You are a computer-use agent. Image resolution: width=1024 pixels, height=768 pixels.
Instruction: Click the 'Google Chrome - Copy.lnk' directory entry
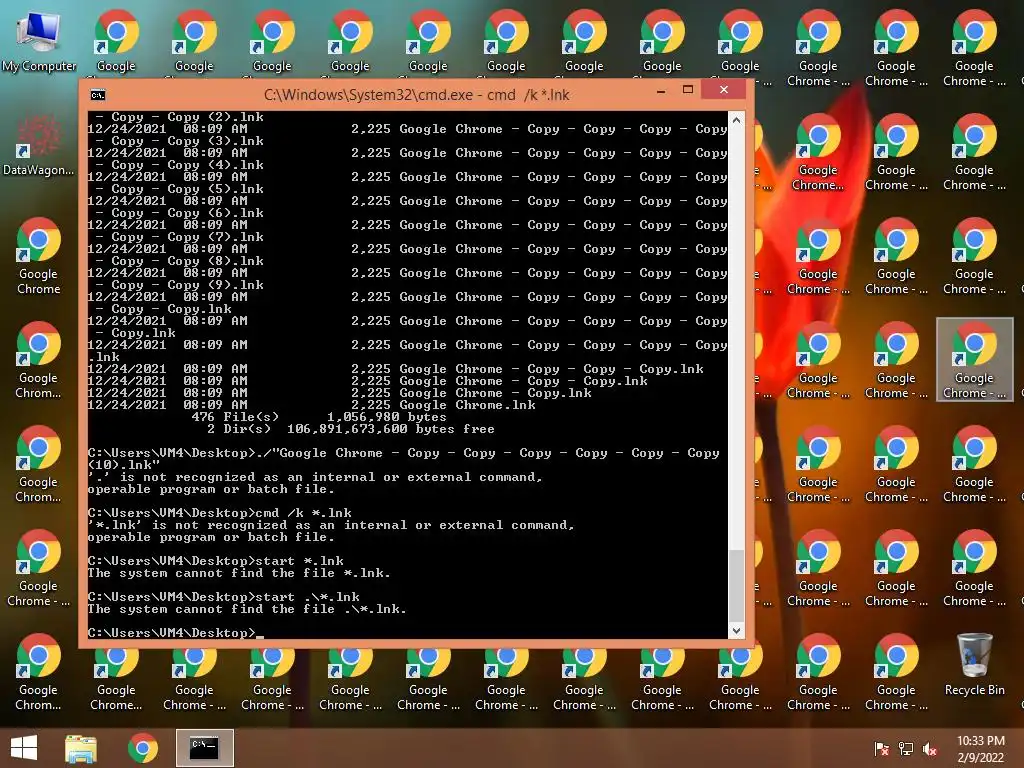click(x=340, y=393)
